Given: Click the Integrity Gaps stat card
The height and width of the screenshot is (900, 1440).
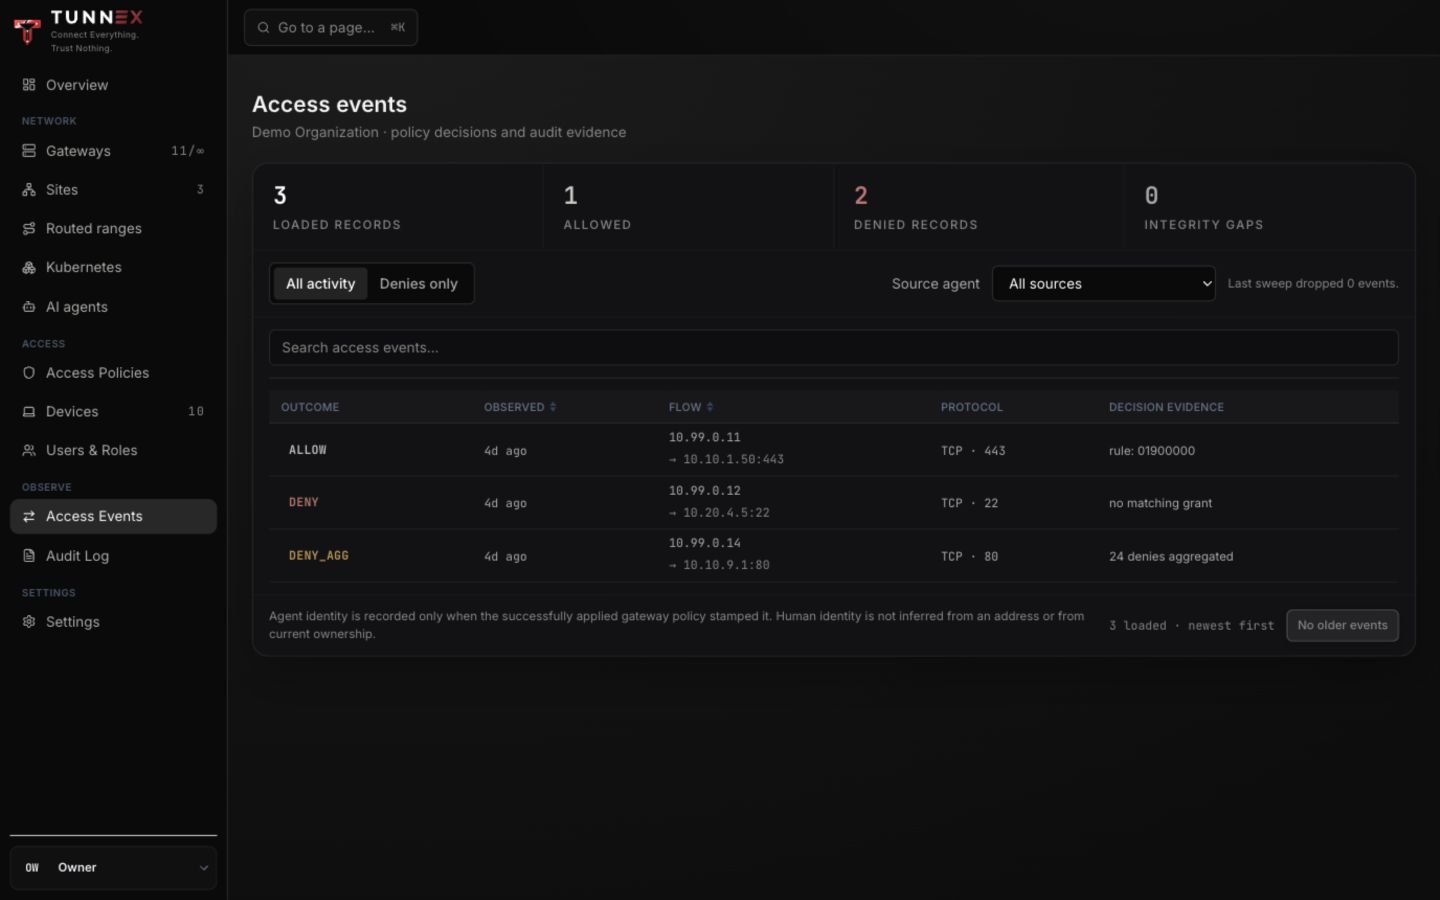Looking at the screenshot, I should coord(1269,207).
